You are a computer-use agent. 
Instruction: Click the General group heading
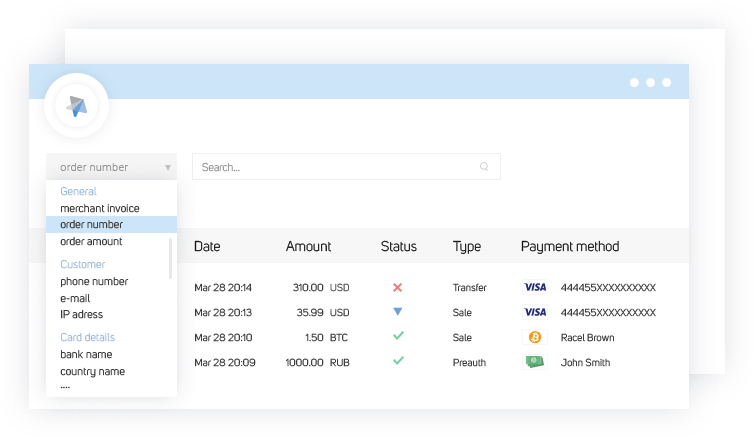coord(78,191)
